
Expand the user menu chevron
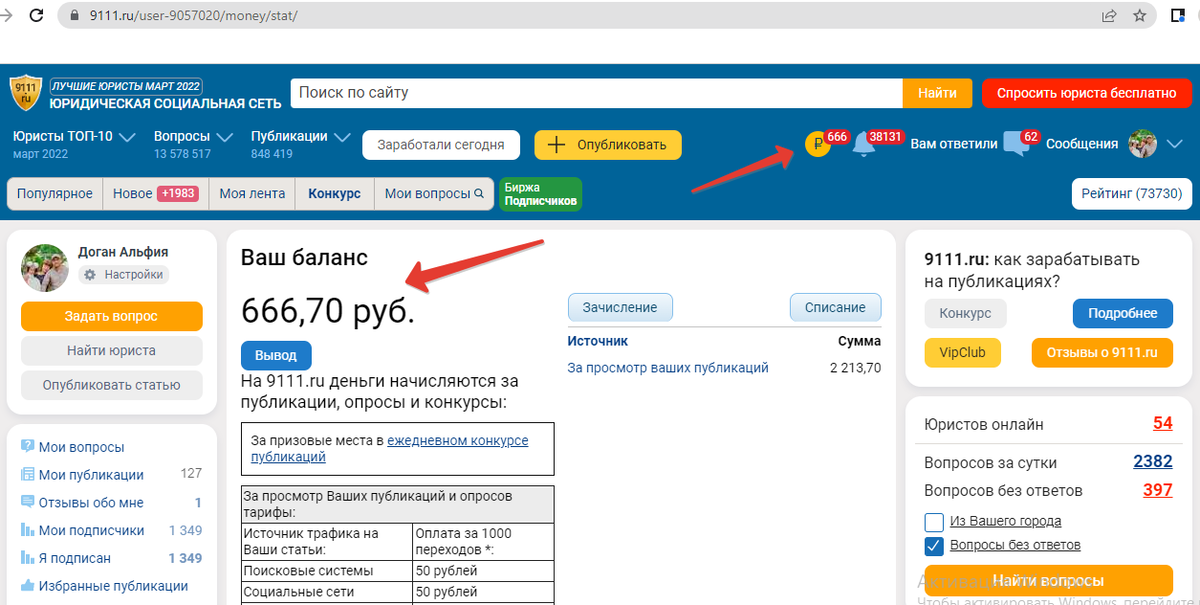click(x=1175, y=144)
